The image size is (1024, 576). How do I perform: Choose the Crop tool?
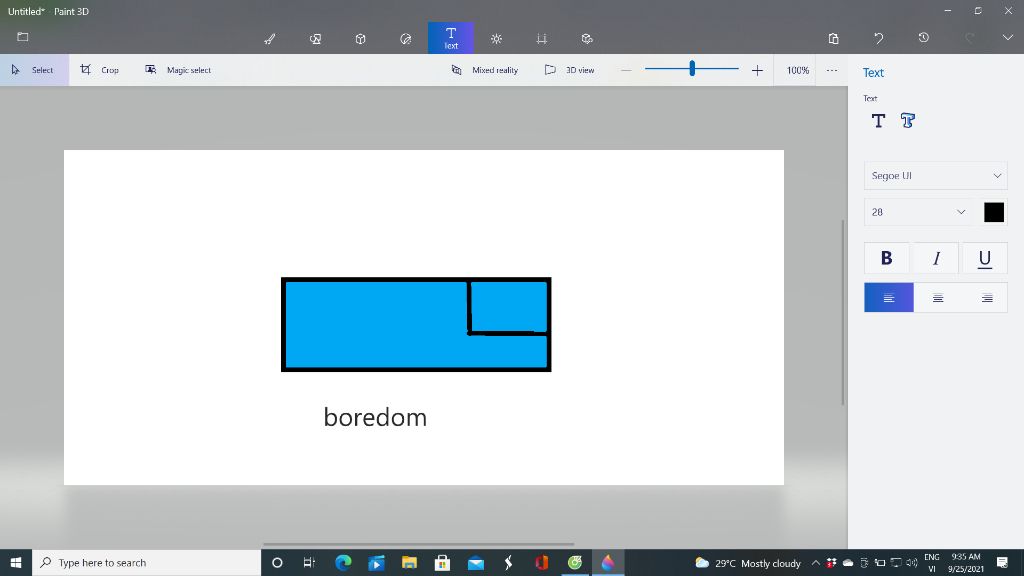click(100, 70)
